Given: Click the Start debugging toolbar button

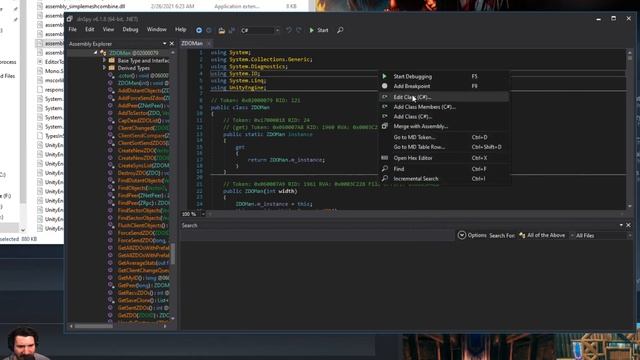Looking at the screenshot, I should (319, 30).
